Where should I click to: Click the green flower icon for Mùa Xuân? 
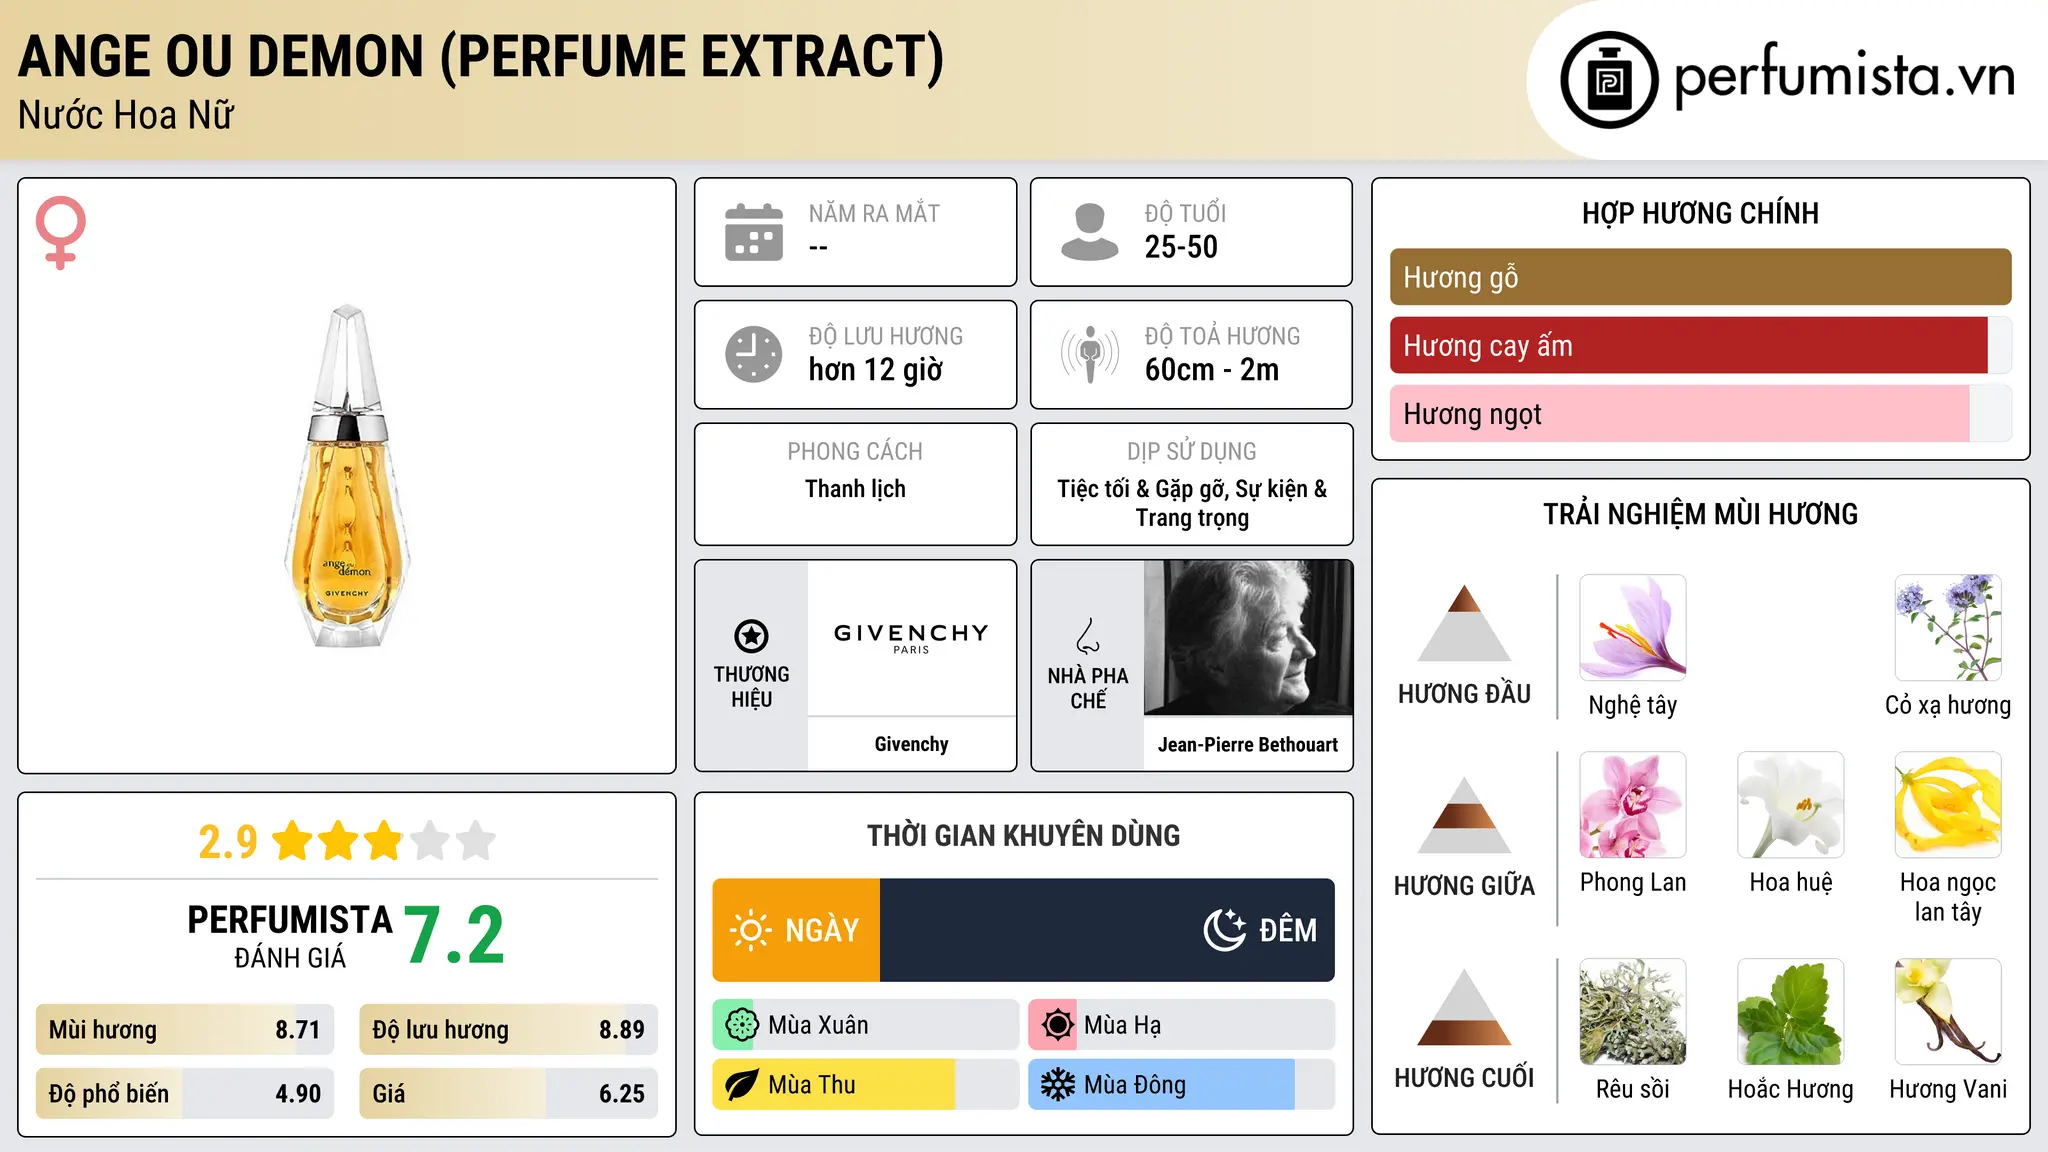741,1025
